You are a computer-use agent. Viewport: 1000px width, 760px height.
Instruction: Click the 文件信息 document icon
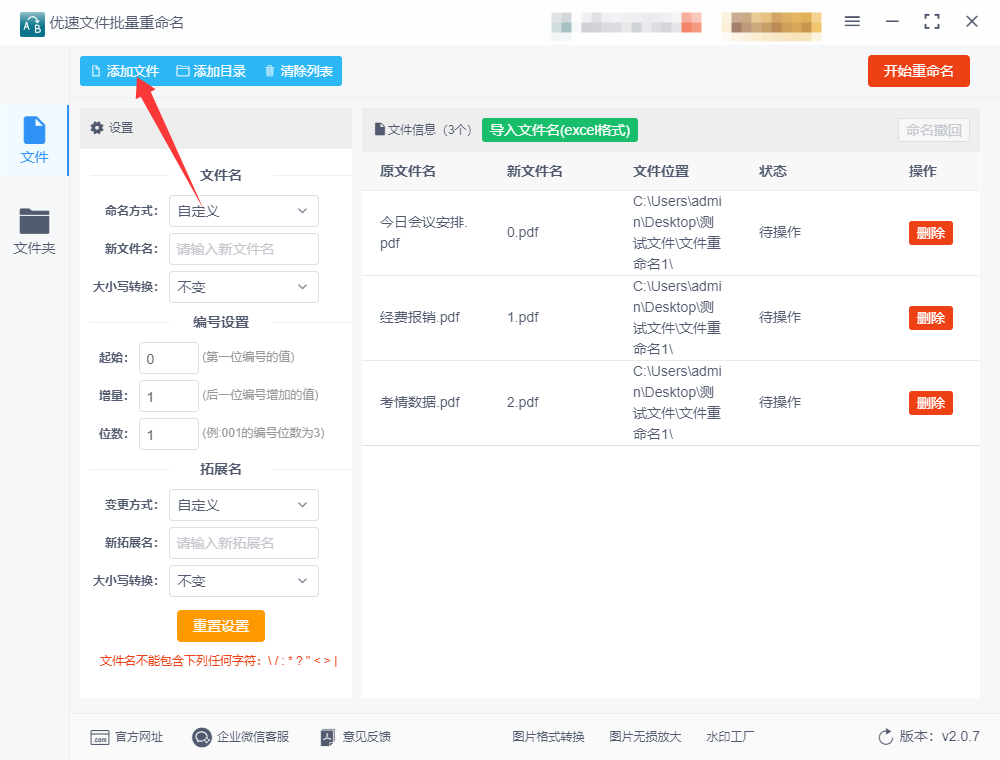(379, 129)
